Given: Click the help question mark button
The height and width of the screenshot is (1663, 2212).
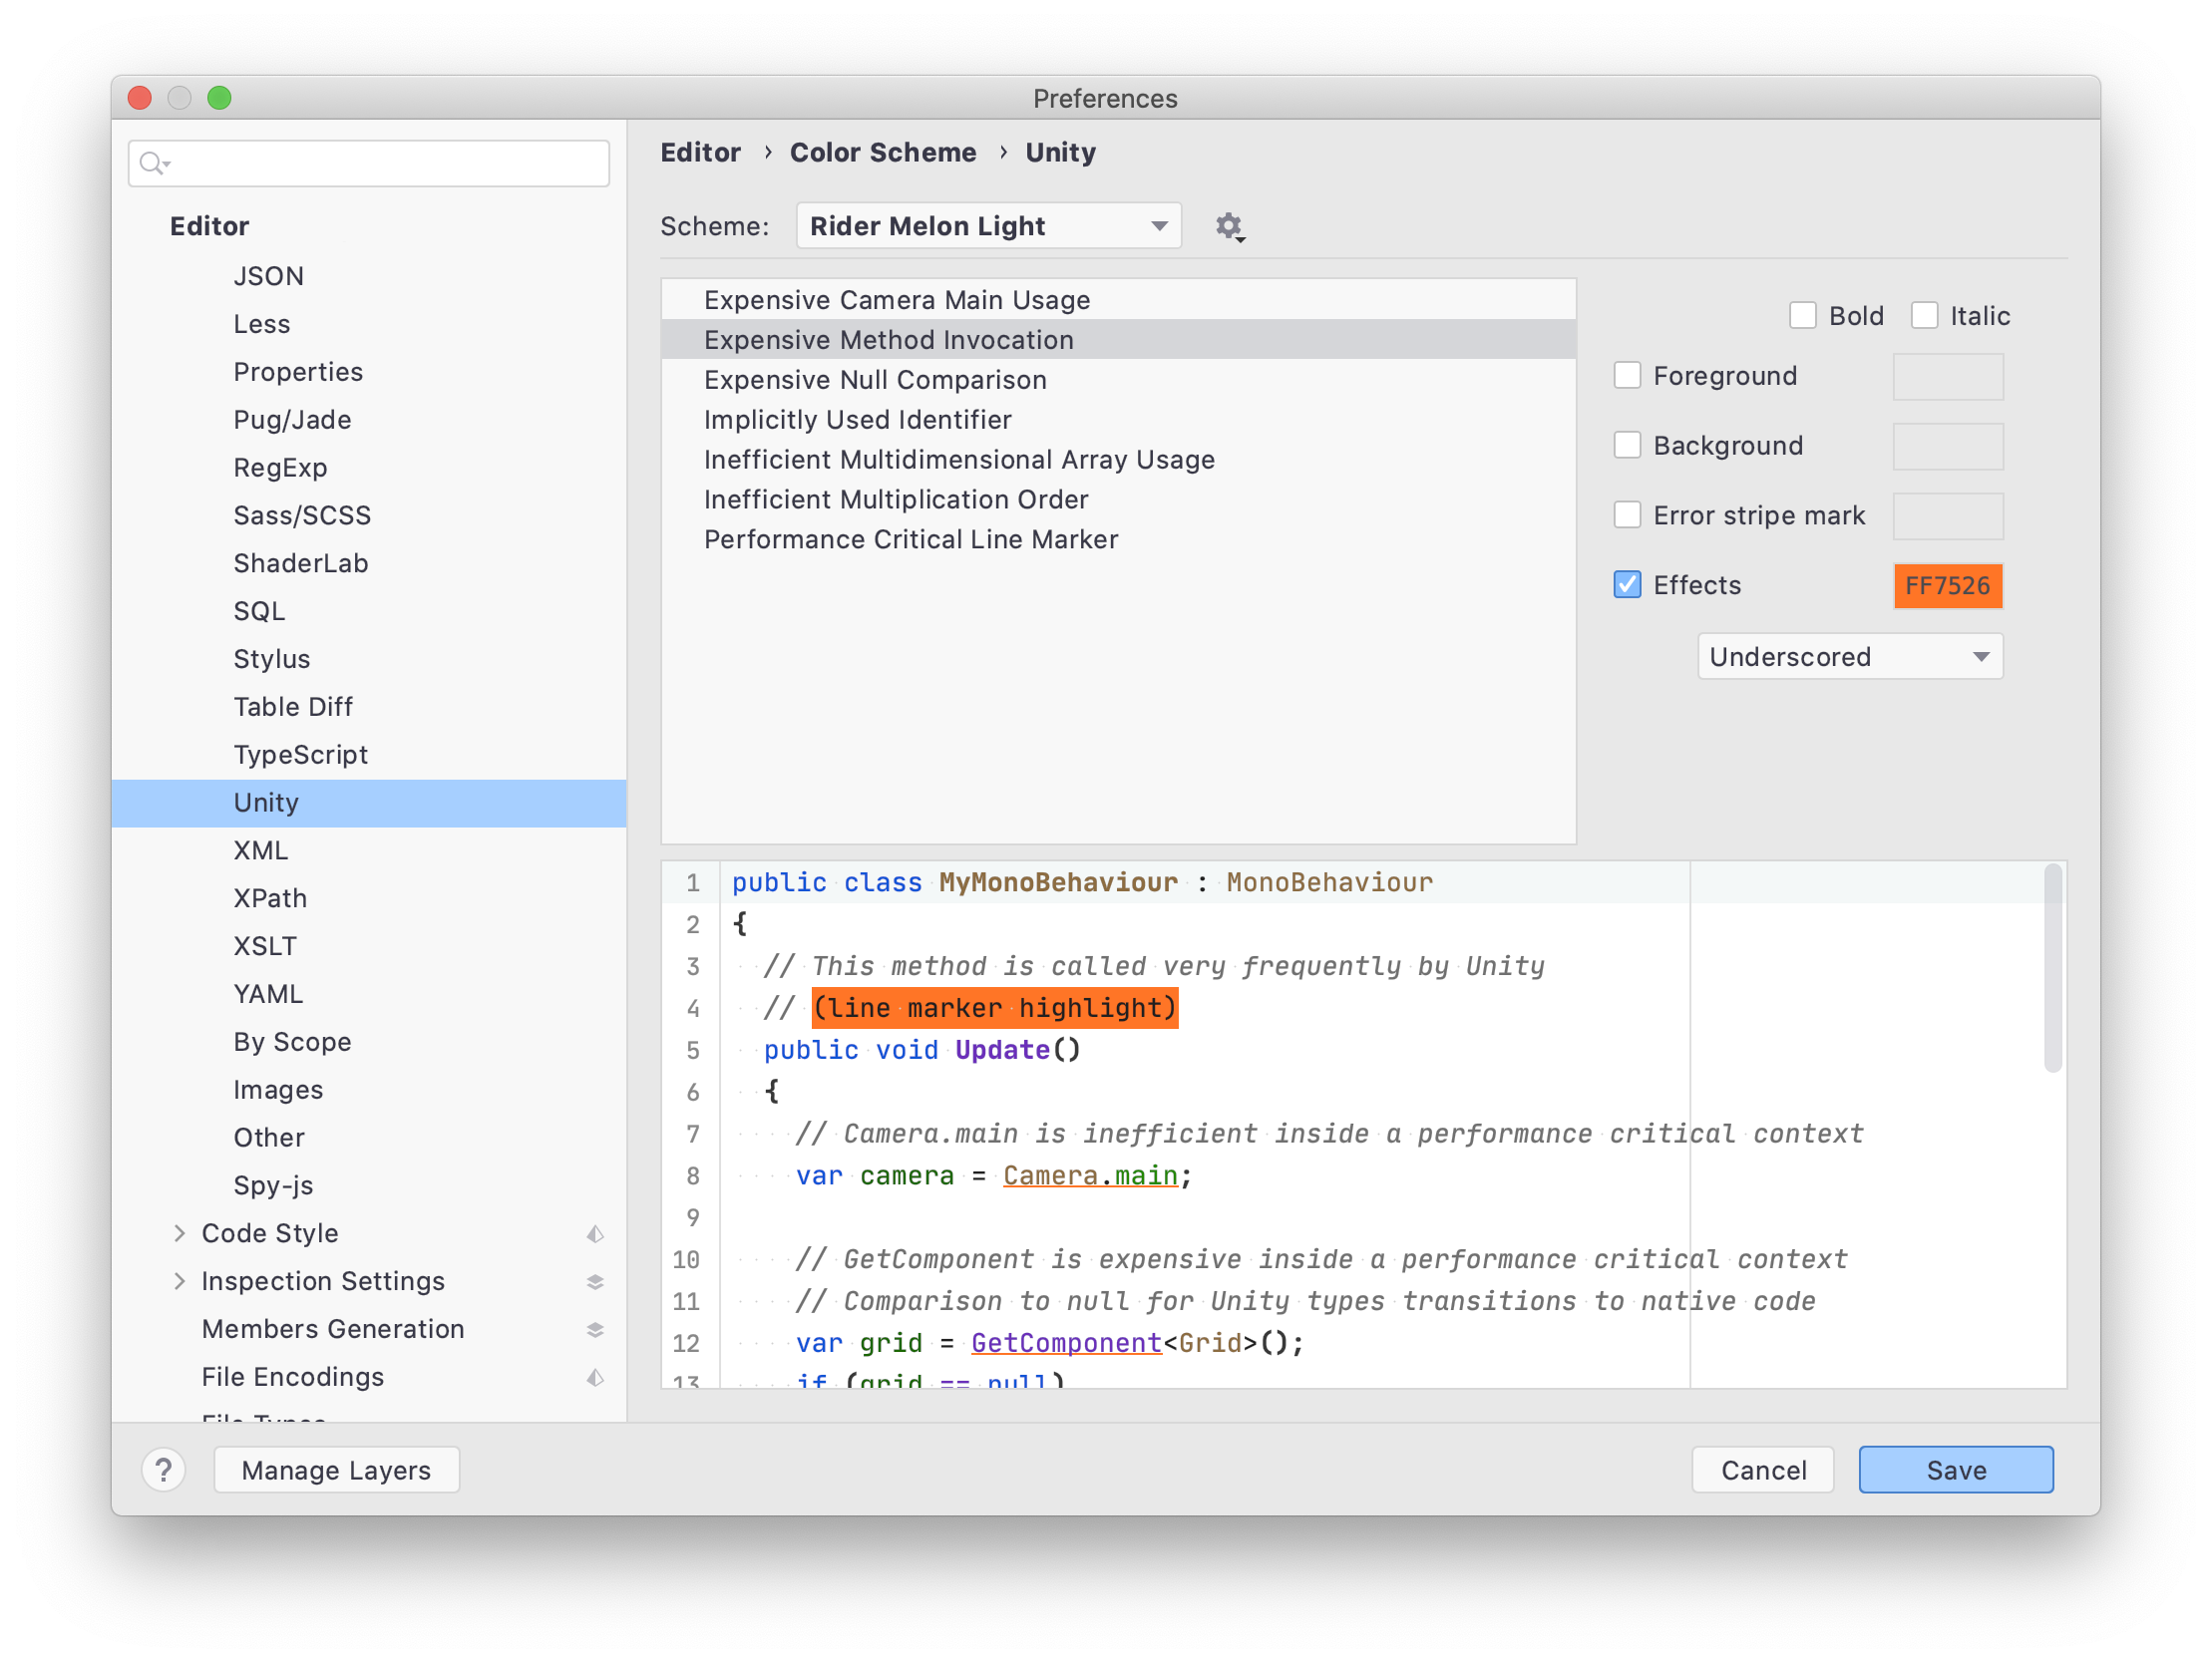Looking at the screenshot, I should point(164,1470).
